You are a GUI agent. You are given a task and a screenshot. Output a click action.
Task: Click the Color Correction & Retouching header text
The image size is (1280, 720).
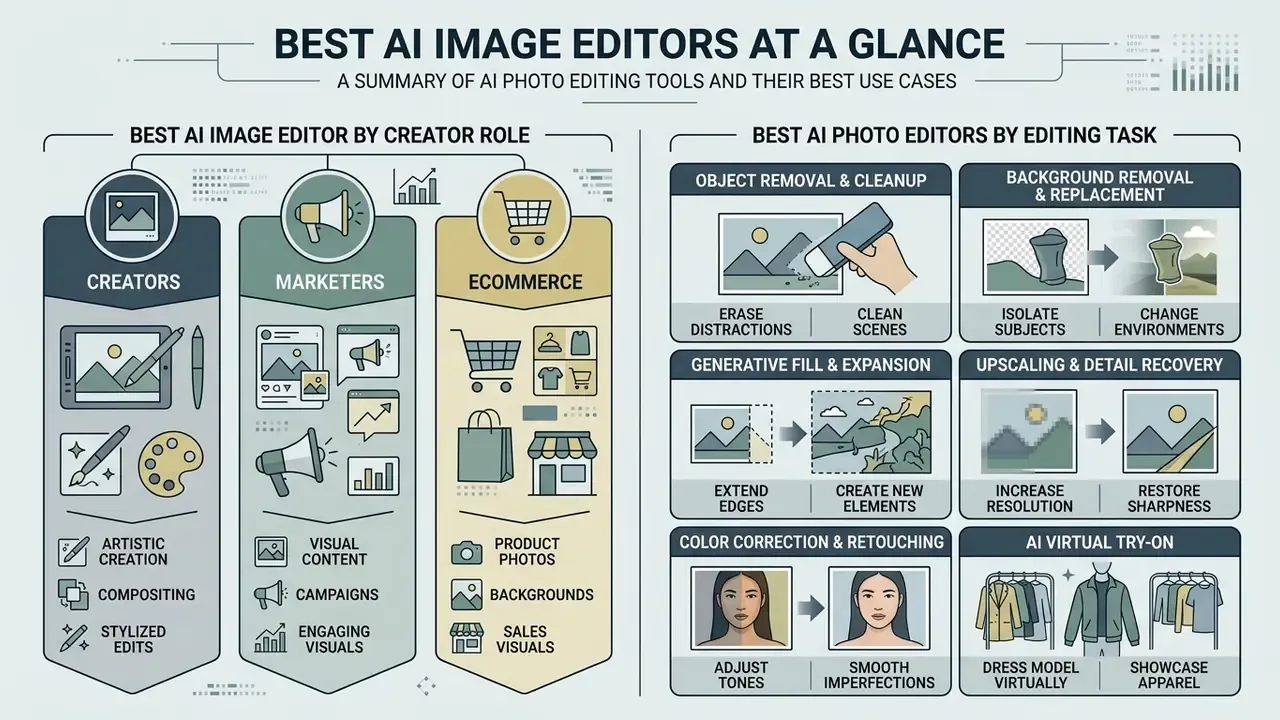pos(811,542)
